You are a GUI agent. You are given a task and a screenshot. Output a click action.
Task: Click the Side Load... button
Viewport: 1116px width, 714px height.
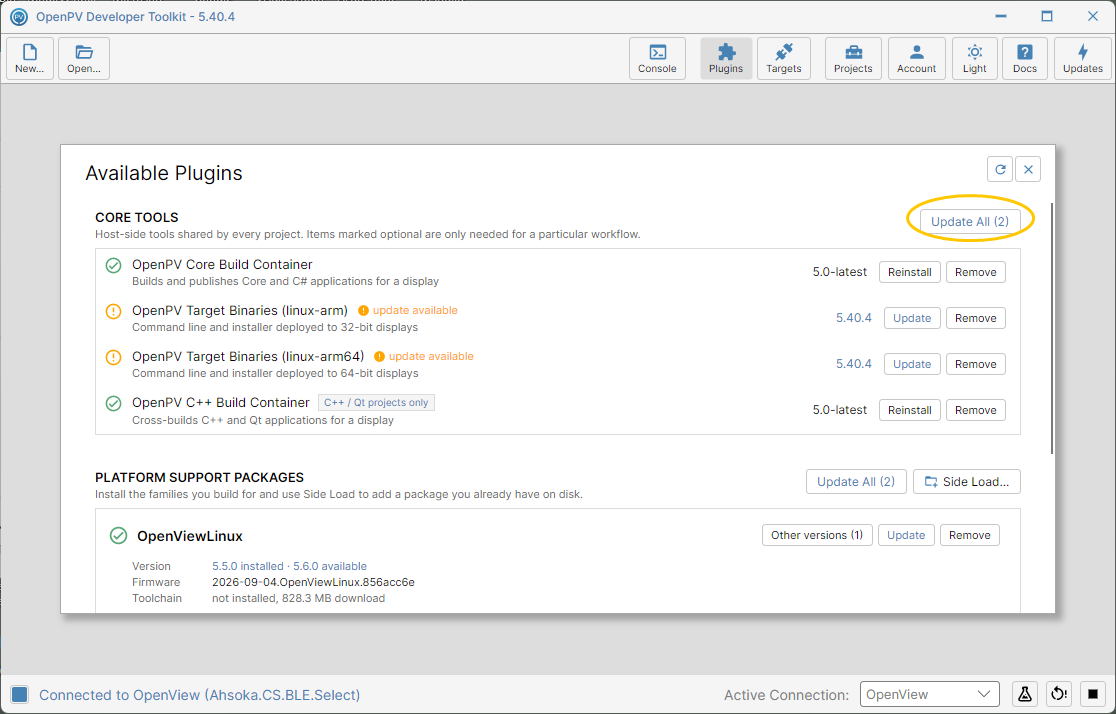coord(967,481)
